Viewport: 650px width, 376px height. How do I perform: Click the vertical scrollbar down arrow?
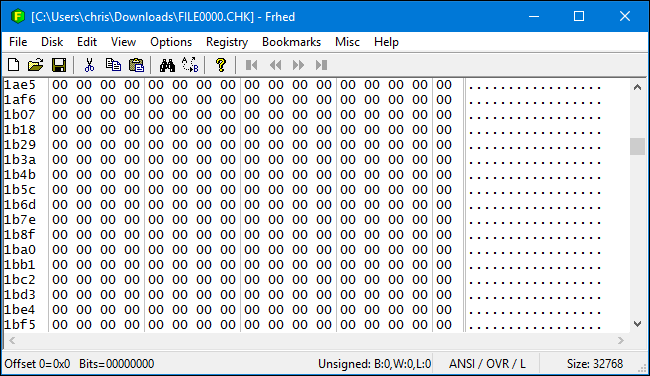point(637,324)
